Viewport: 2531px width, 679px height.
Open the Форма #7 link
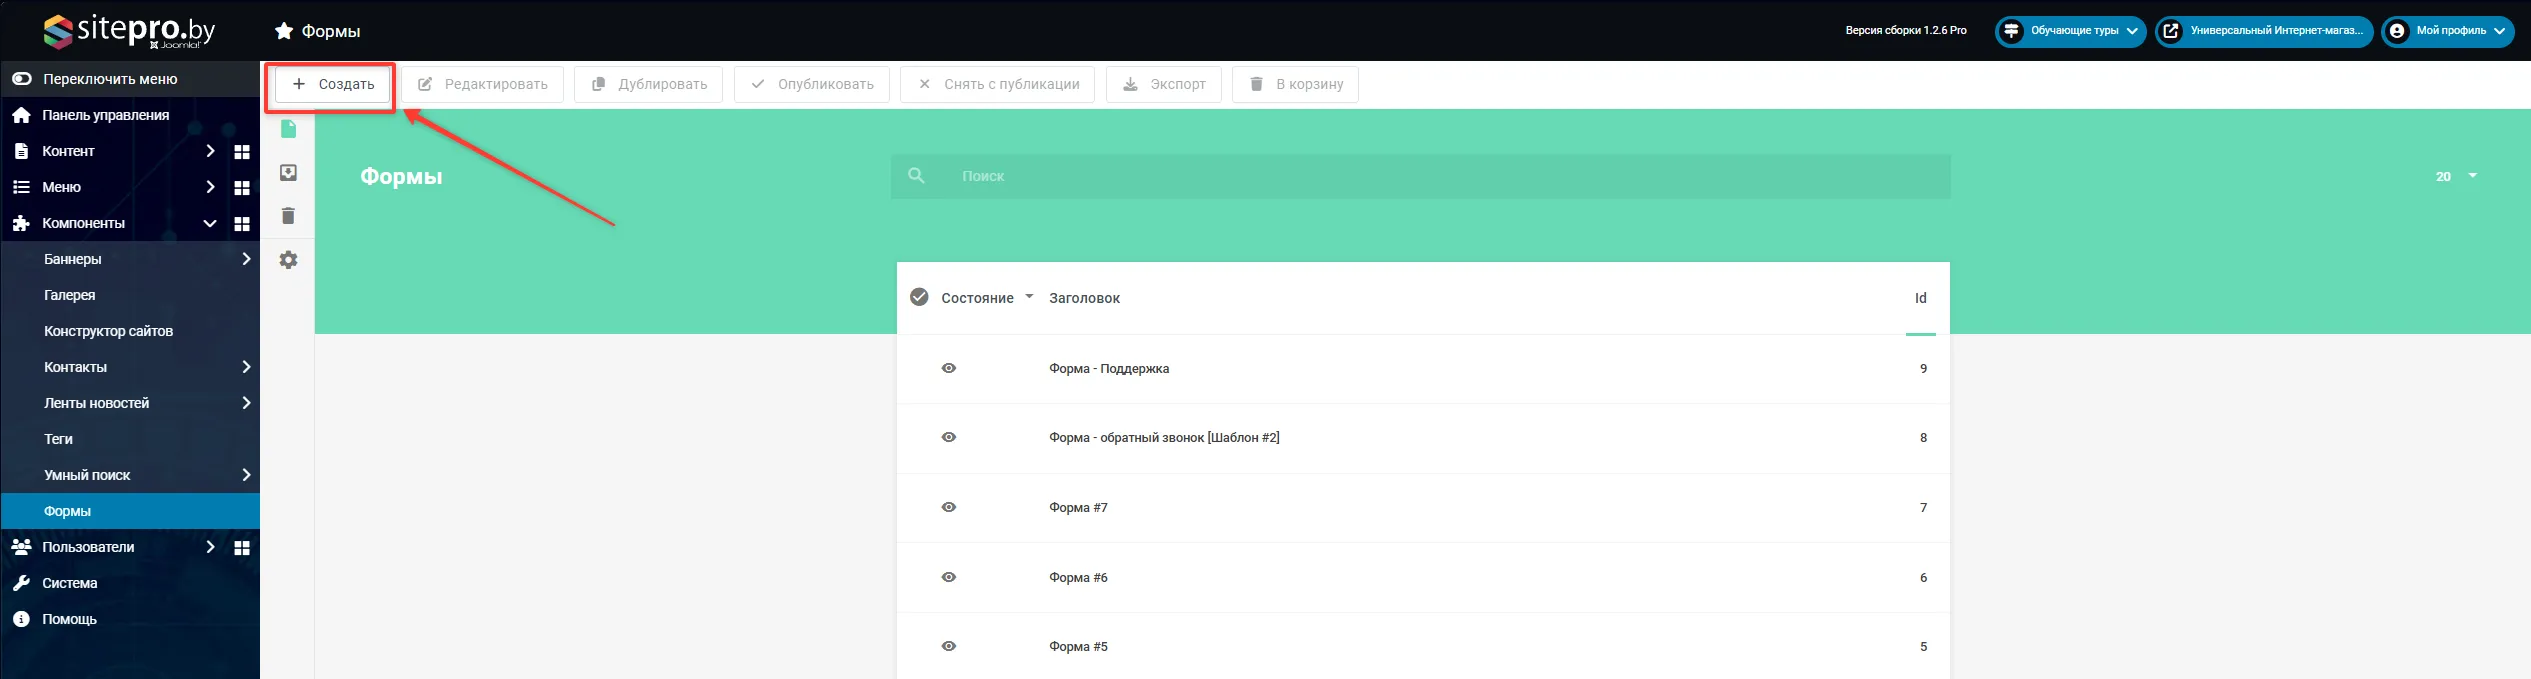(x=1078, y=508)
